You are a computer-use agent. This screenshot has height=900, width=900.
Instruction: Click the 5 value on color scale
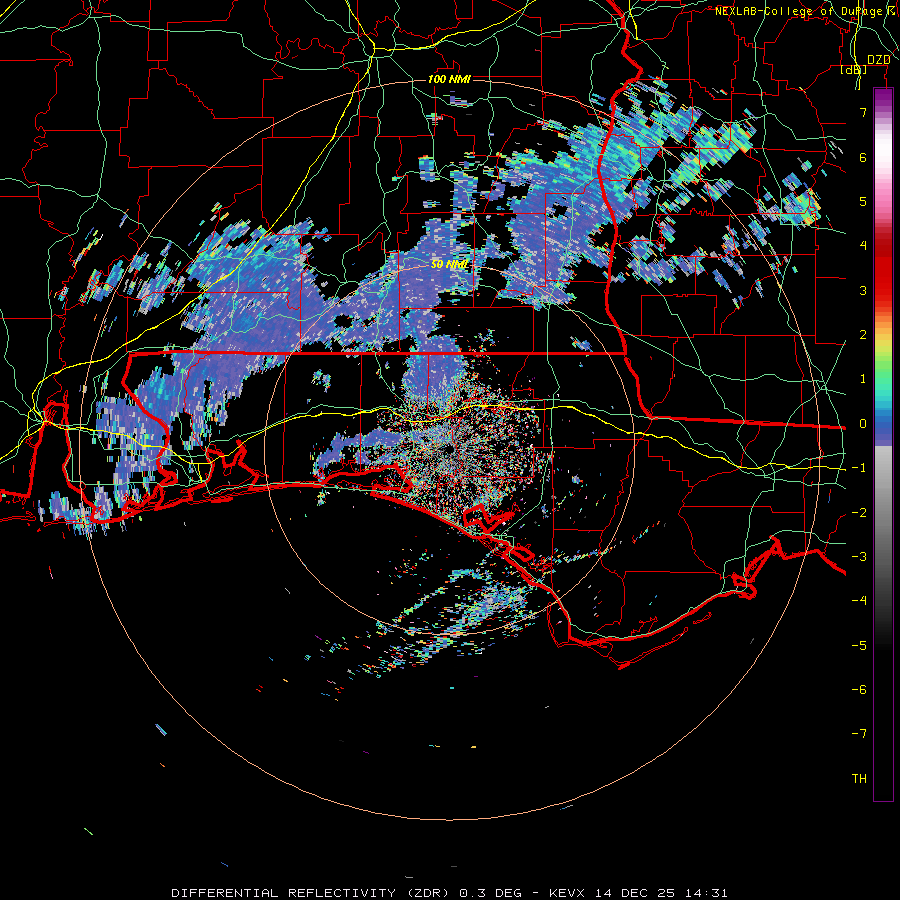(863, 201)
